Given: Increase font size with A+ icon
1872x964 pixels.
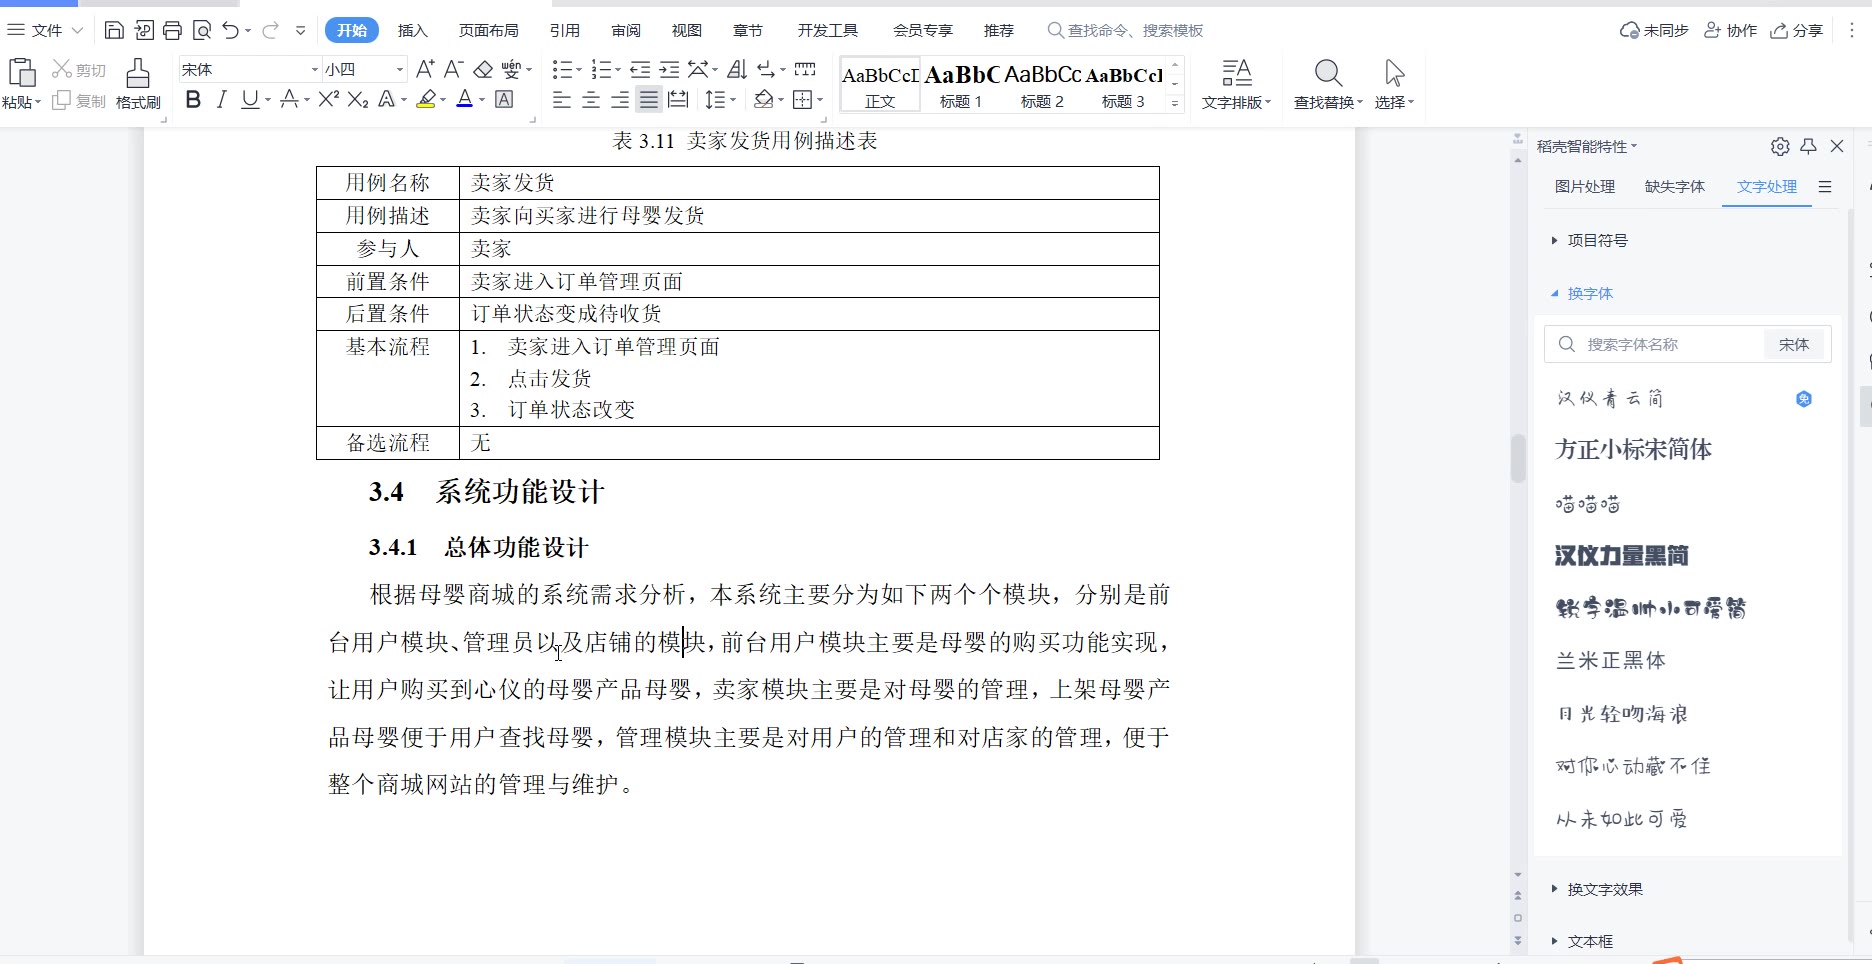Looking at the screenshot, I should click(x=425, y=69).
